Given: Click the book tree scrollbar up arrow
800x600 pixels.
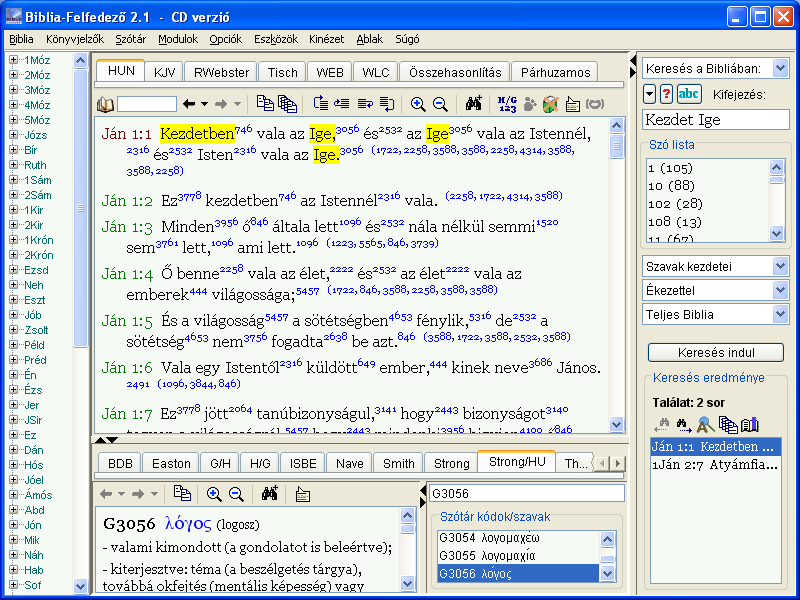Looking at the screenshot, I should pos(81,61).
